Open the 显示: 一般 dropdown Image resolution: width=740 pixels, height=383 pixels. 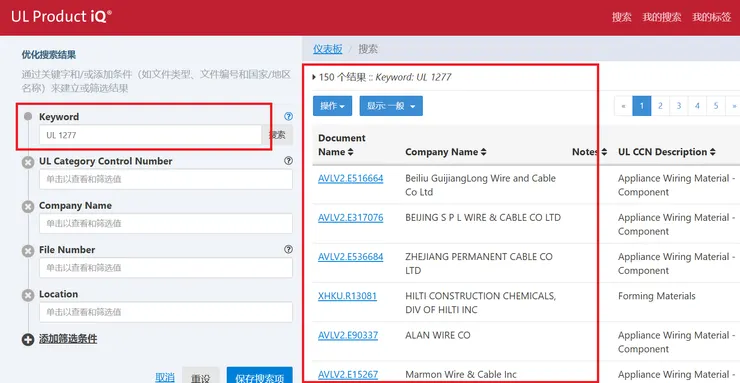pos(391,106)
